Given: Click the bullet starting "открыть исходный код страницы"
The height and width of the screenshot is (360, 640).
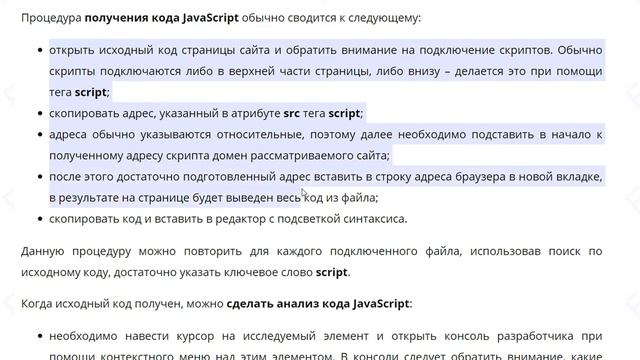Looking at the screenshot, I should (326, 71).
